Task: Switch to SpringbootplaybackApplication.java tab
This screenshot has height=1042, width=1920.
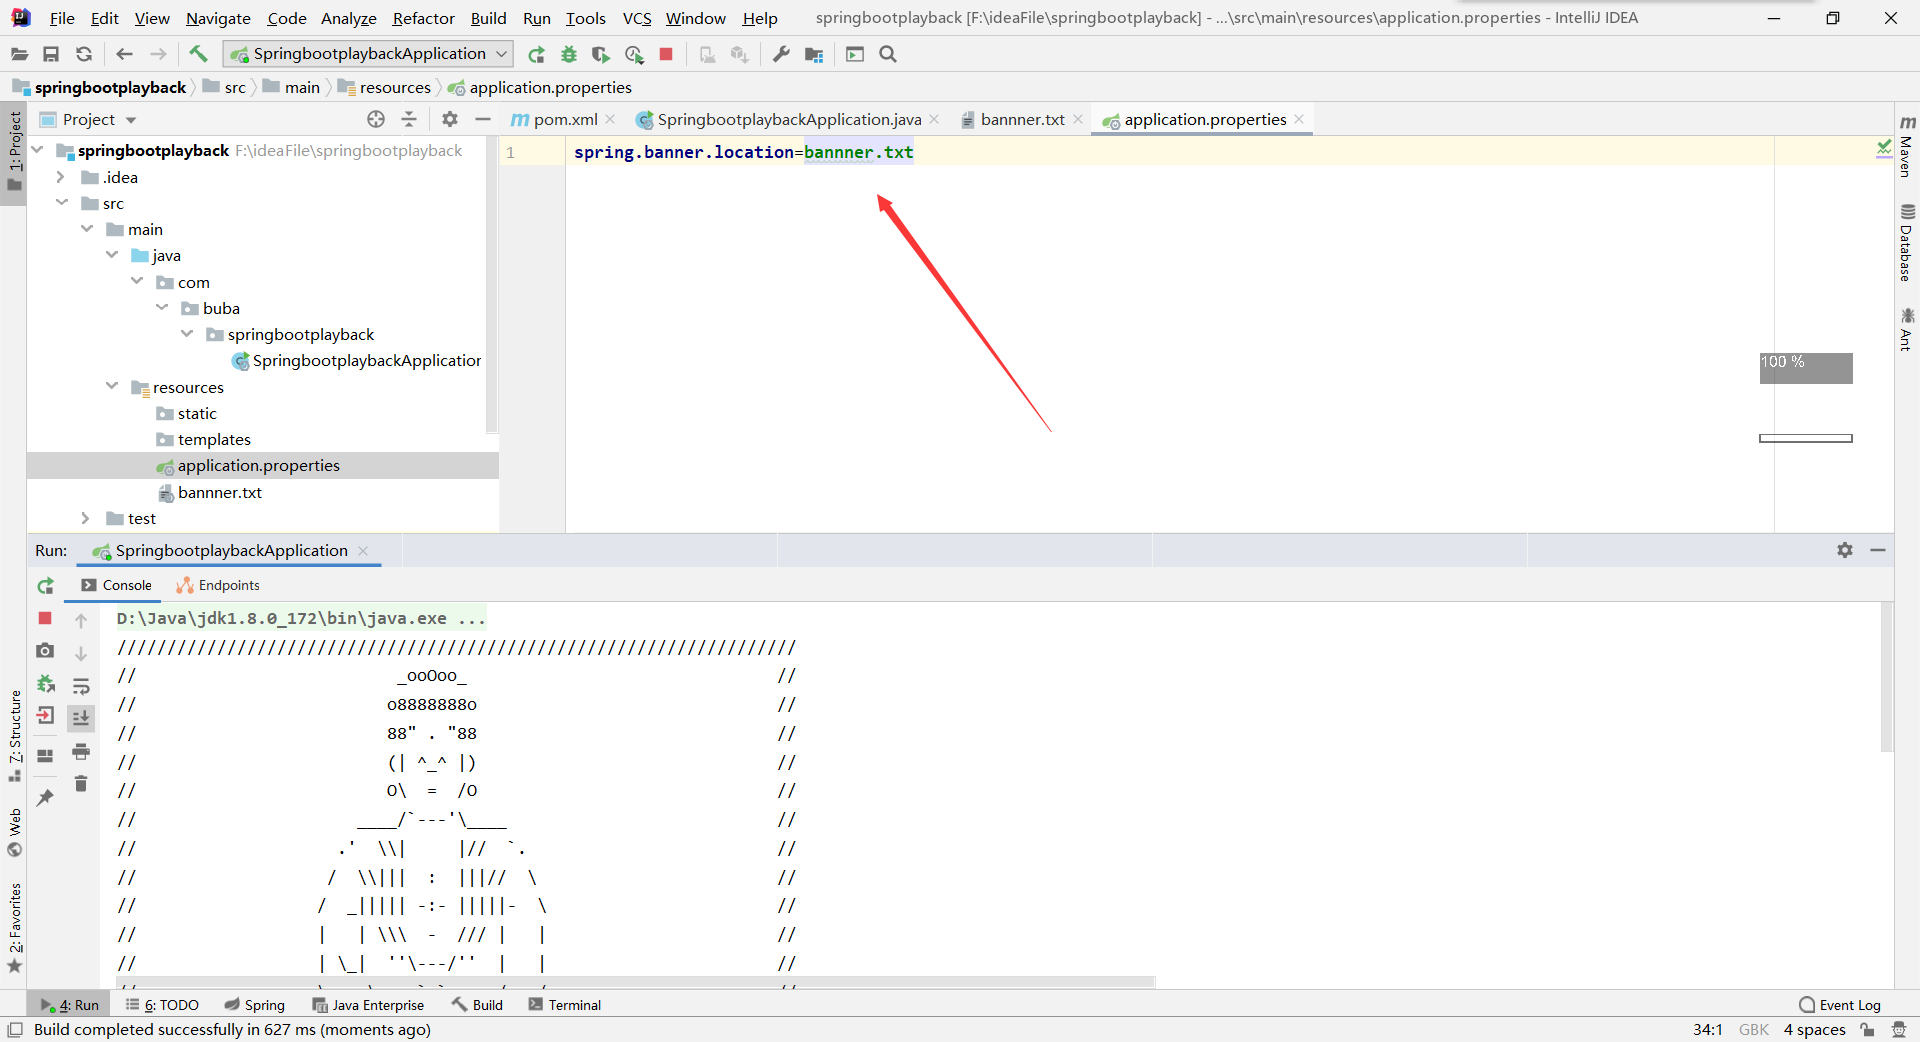Action: click(789, 120)
